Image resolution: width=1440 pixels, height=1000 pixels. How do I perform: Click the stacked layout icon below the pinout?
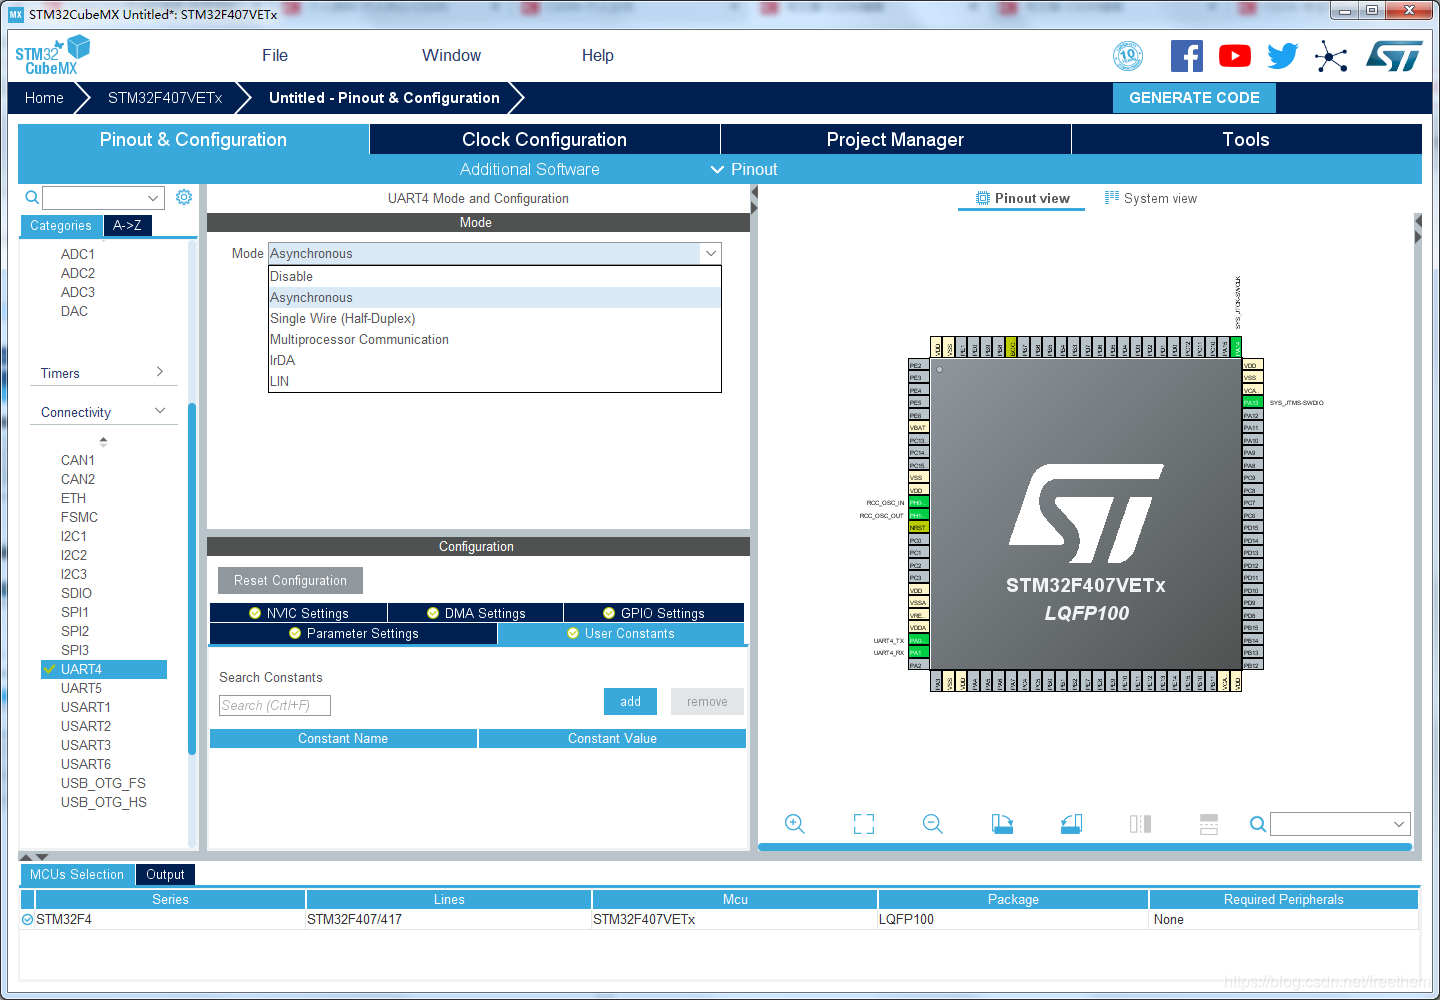(1209, 824)
